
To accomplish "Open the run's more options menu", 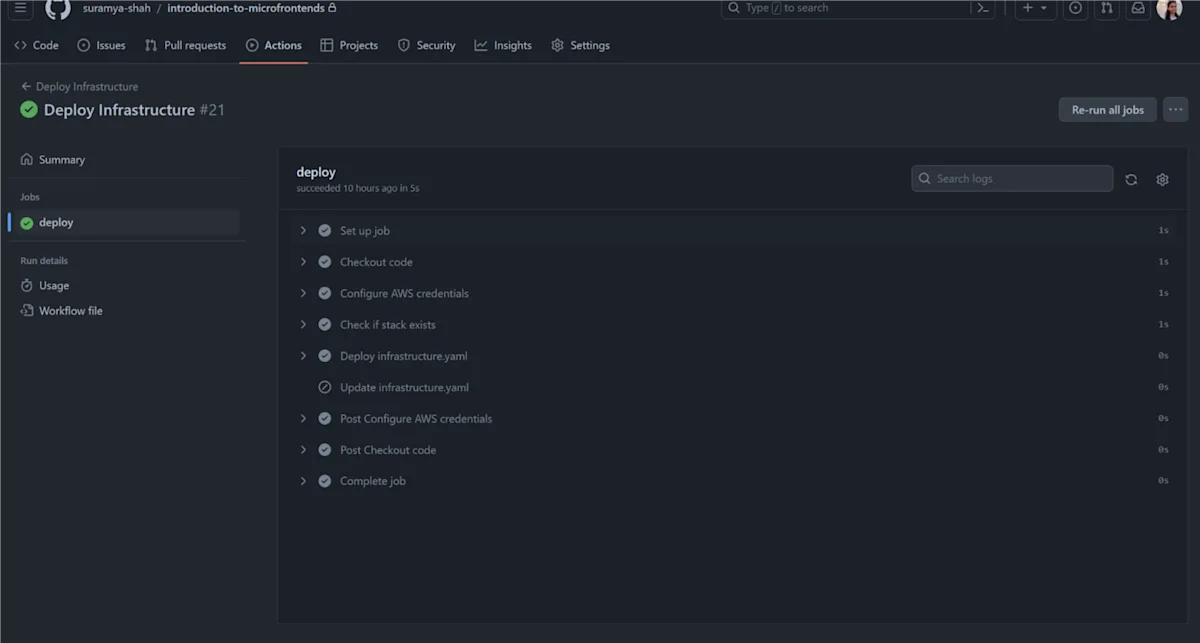I will pos(1176,110).
